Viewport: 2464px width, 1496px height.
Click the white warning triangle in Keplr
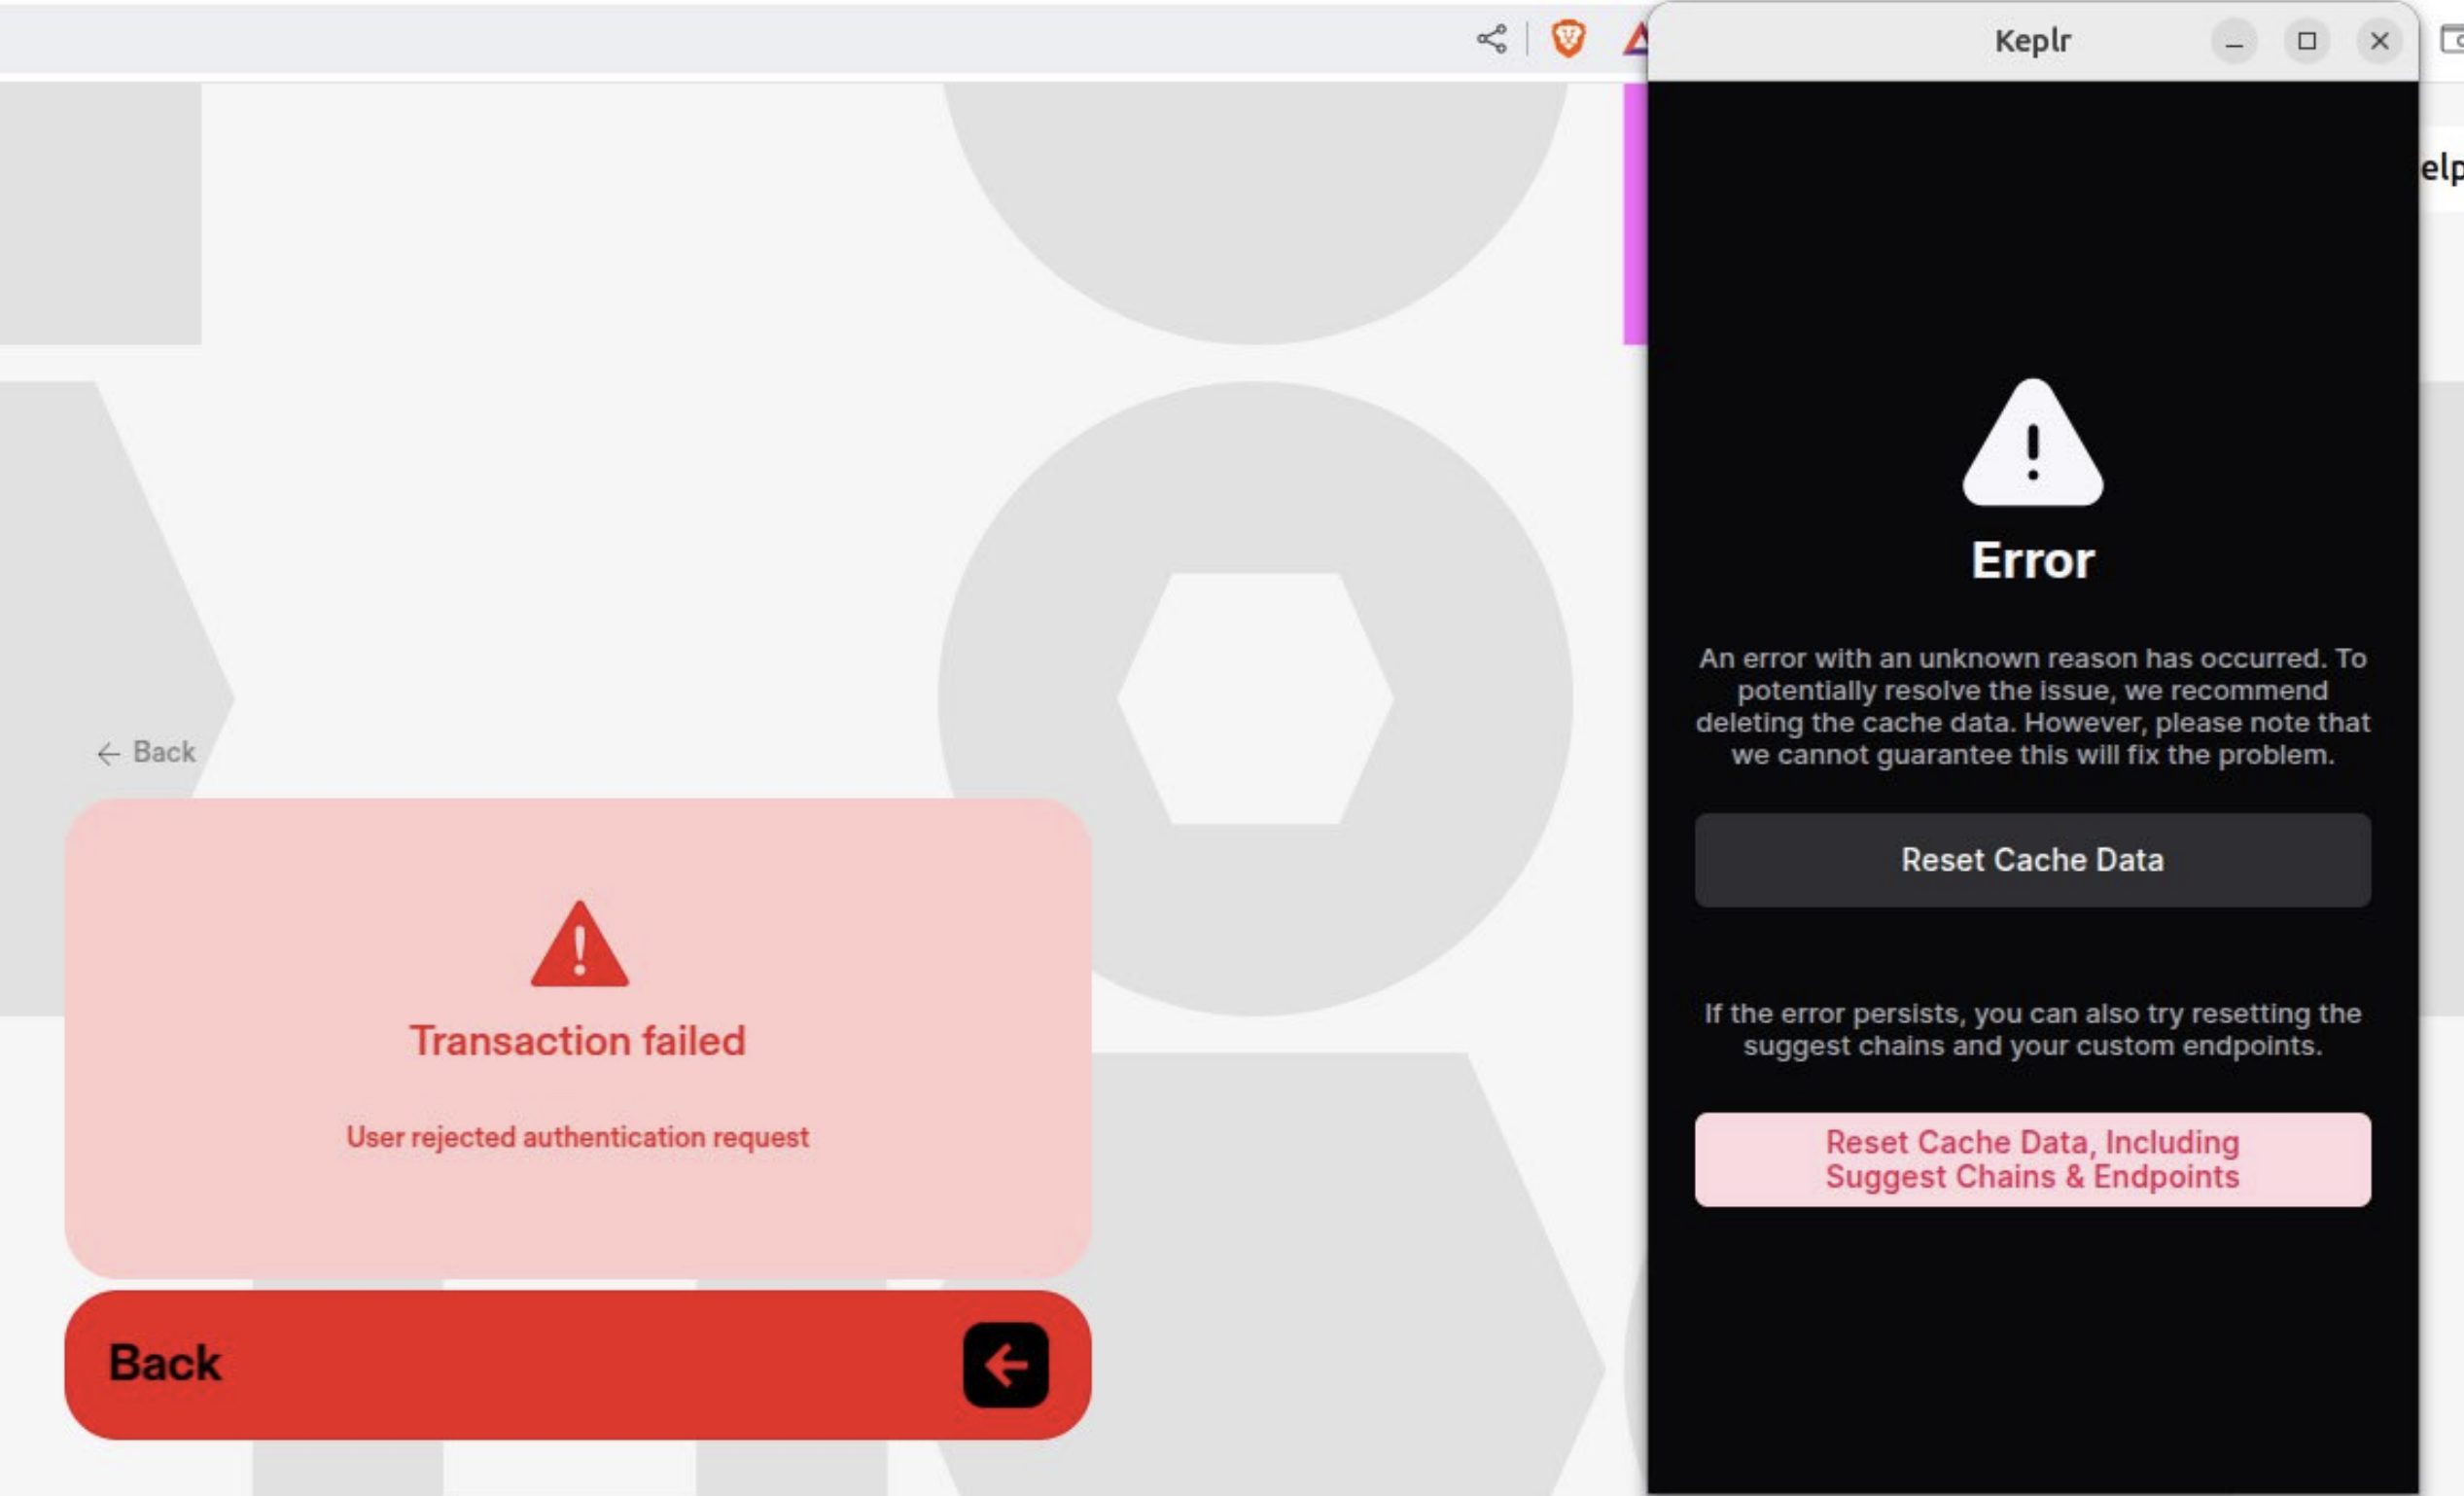pyautogui.click(x=2032, y=443)
